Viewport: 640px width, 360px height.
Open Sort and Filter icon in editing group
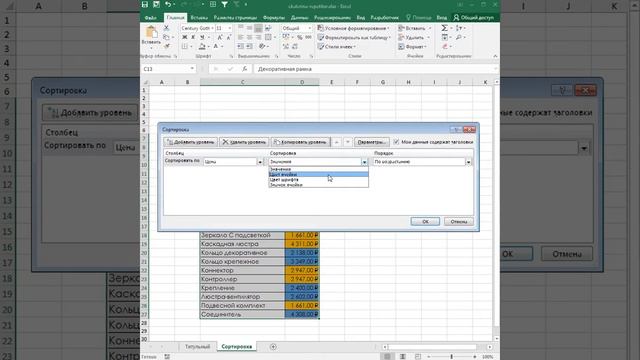click(459, 28)
